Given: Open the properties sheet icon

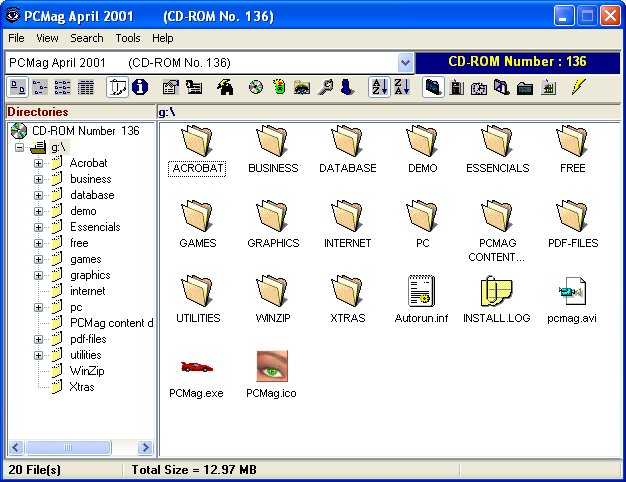Looking at the screenshot, I should point(171,87).
